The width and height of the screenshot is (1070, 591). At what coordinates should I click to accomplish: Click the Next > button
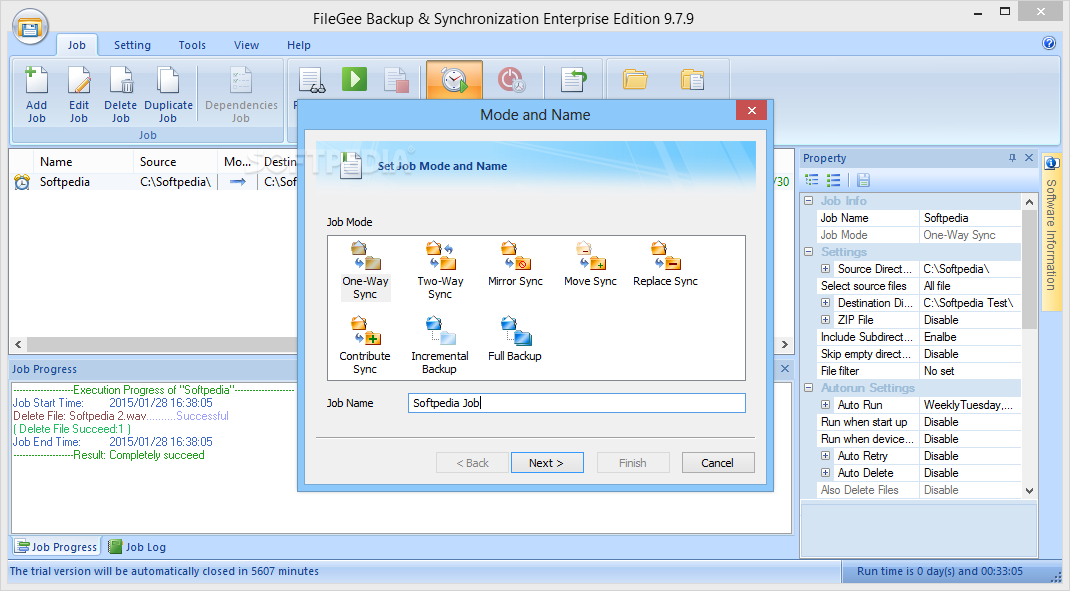pyautogui.click(x=547, y=463)
